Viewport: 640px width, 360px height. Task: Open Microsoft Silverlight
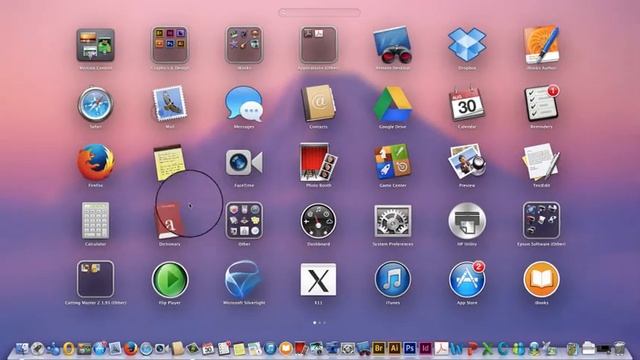(244, 279)
